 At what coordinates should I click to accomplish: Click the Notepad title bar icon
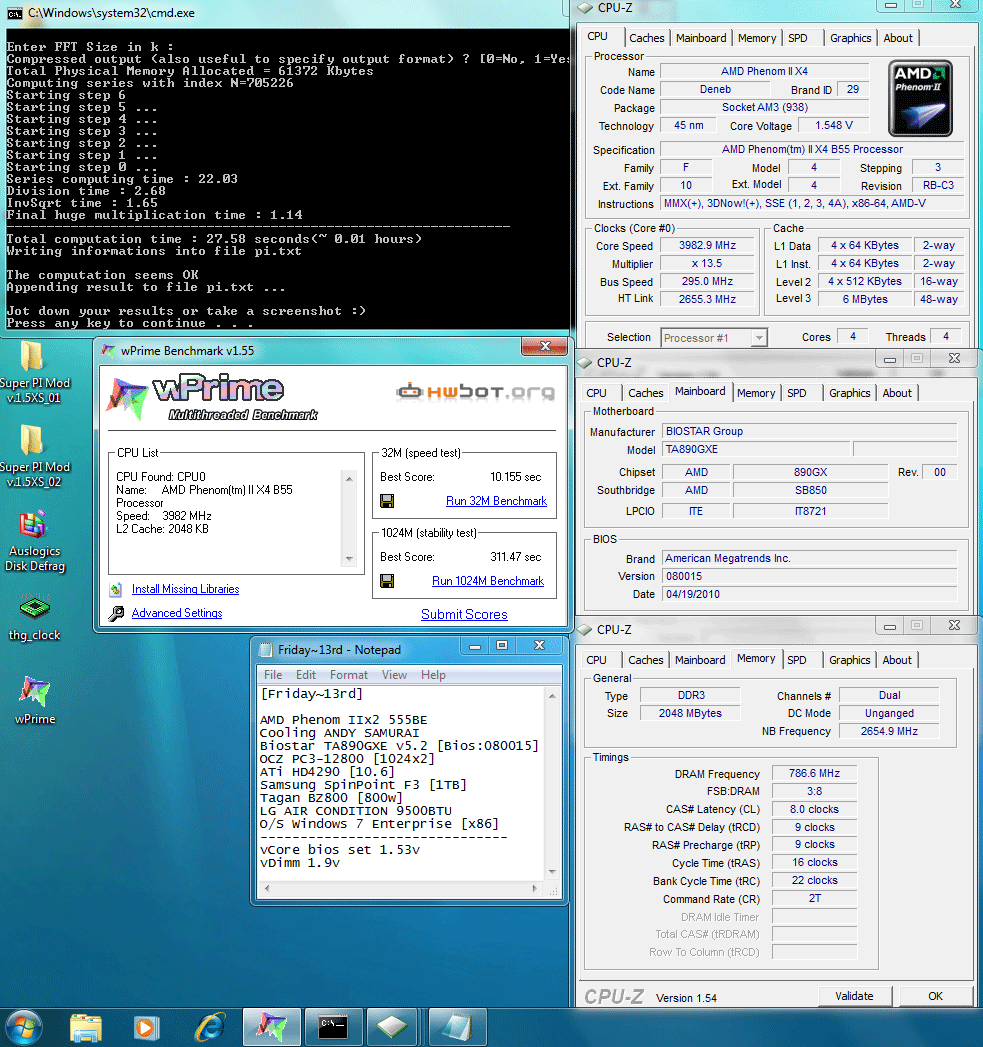pyautogui.click(x=266, y=650)
